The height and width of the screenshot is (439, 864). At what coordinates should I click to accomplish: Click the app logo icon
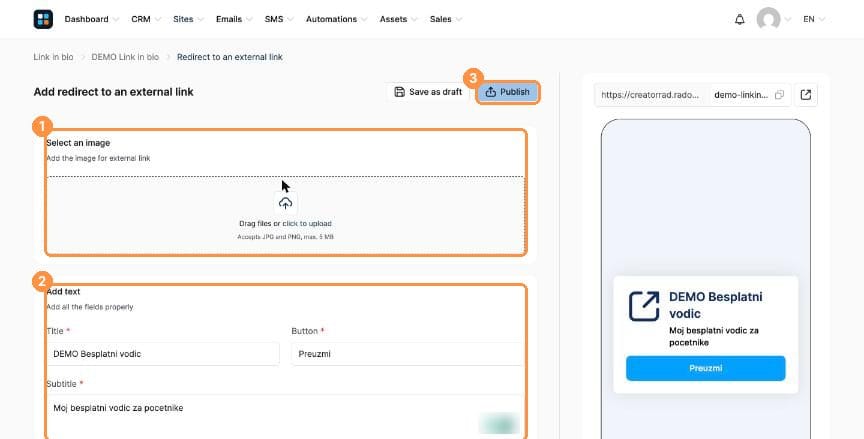coord(43,19)
